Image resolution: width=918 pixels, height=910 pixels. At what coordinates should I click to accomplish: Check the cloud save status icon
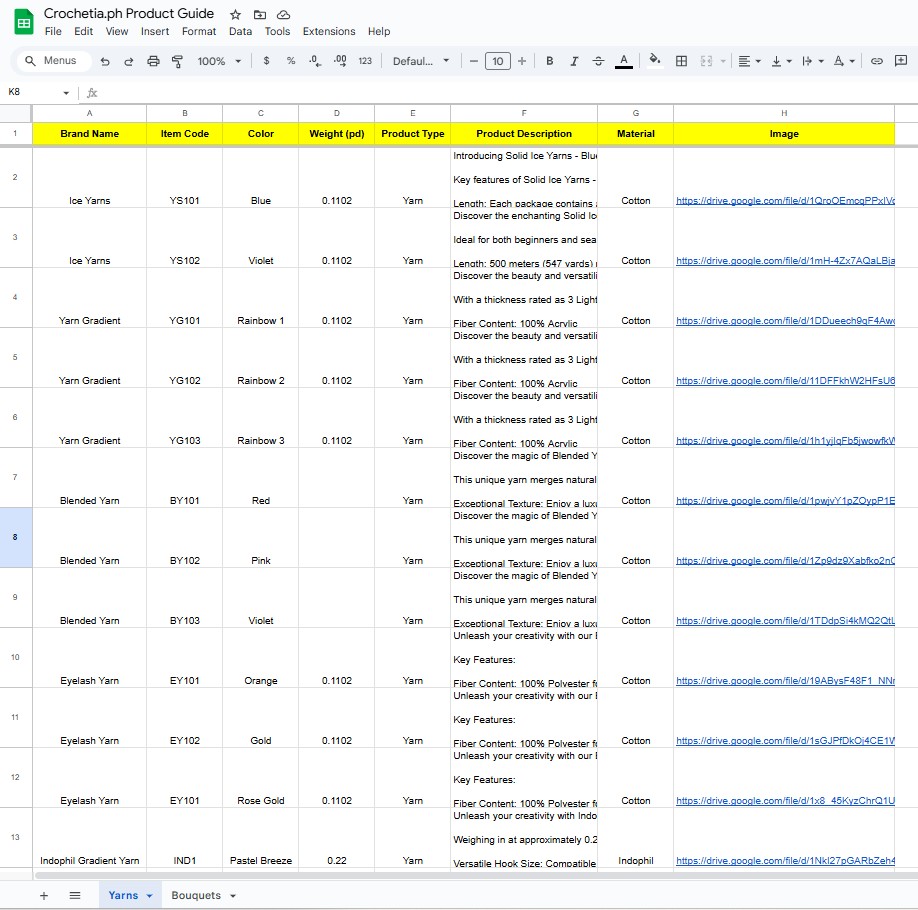tap(283, 15)
